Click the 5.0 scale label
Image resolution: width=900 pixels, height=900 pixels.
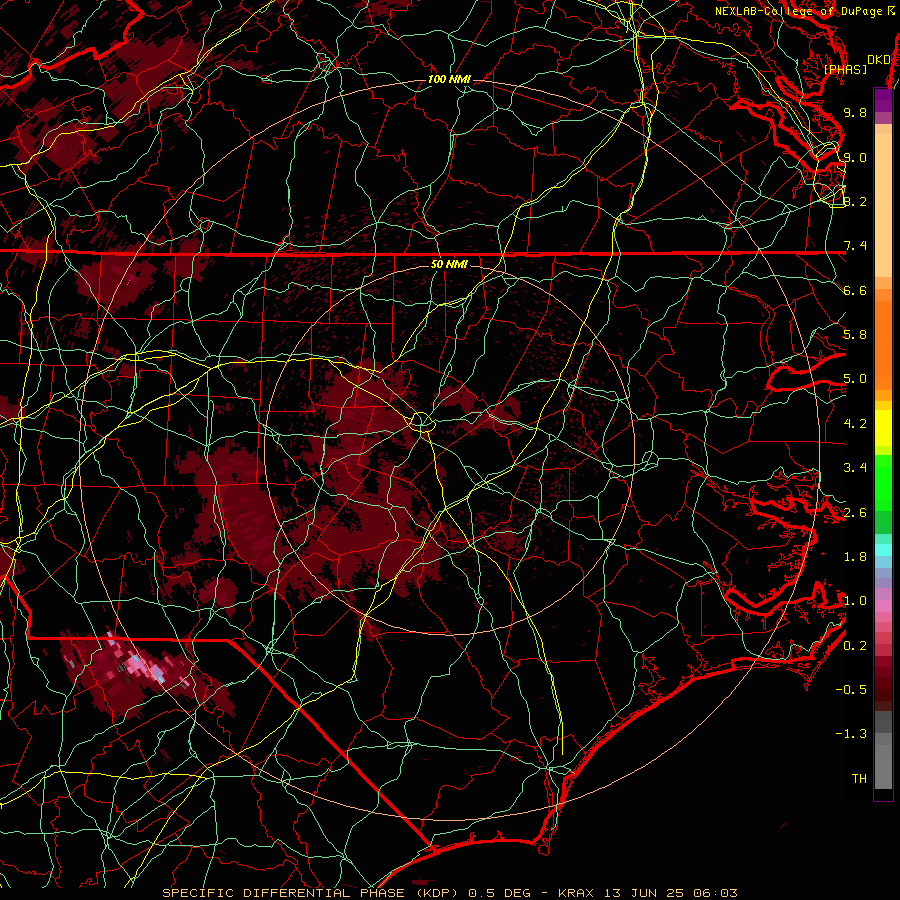[x=855, y=379]
